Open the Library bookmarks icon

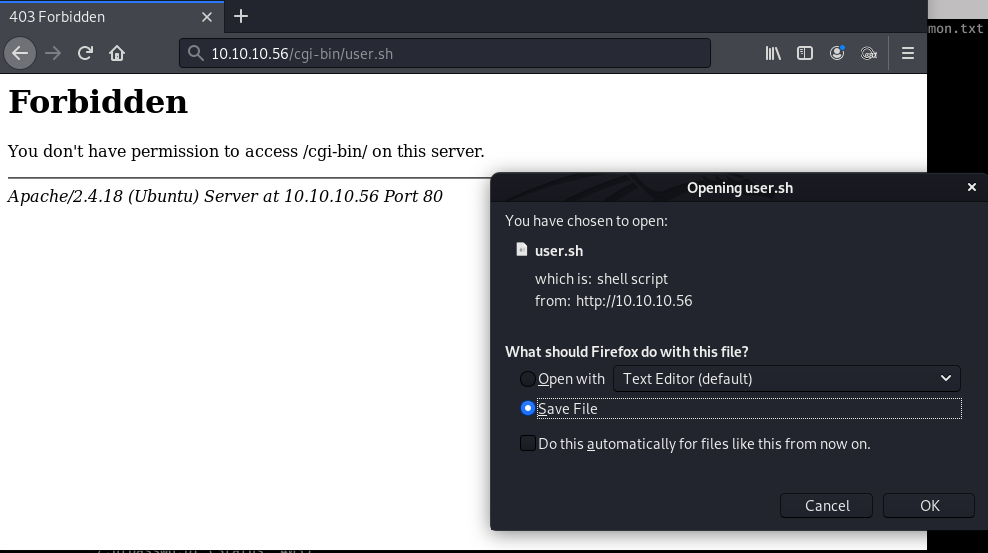[x=773, y=54]
